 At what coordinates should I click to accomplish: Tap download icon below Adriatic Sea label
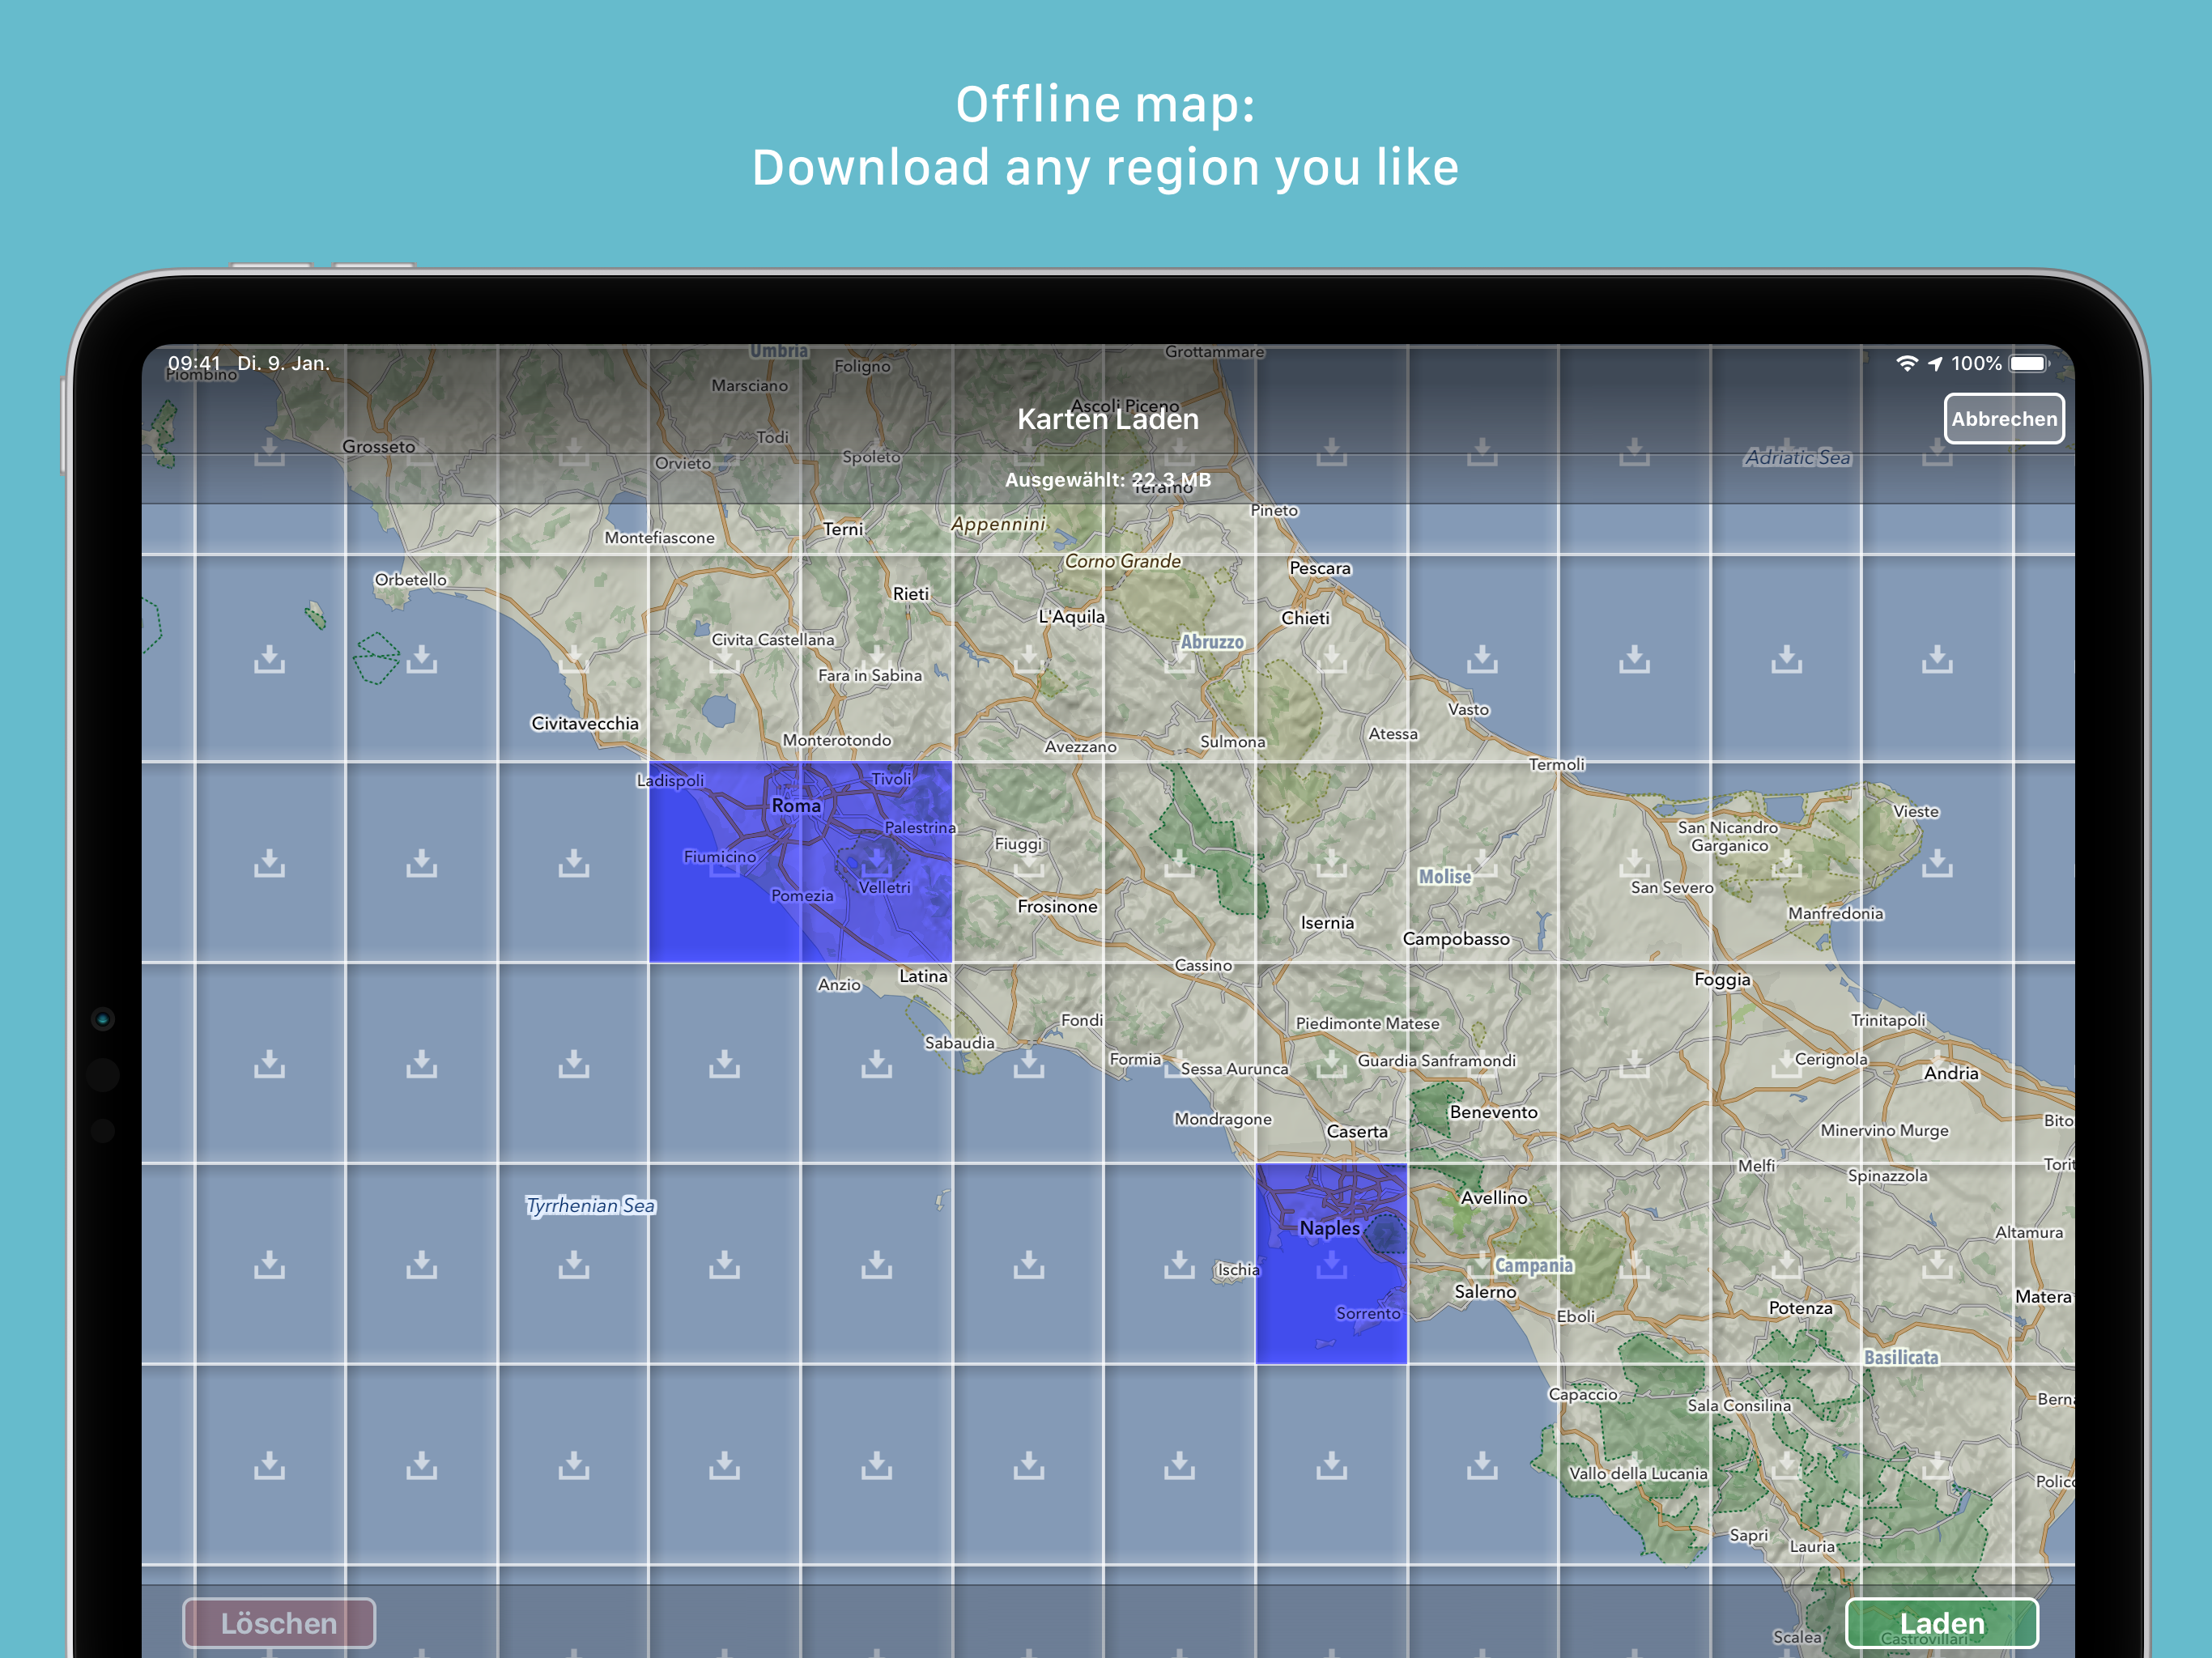point(1786,658)
